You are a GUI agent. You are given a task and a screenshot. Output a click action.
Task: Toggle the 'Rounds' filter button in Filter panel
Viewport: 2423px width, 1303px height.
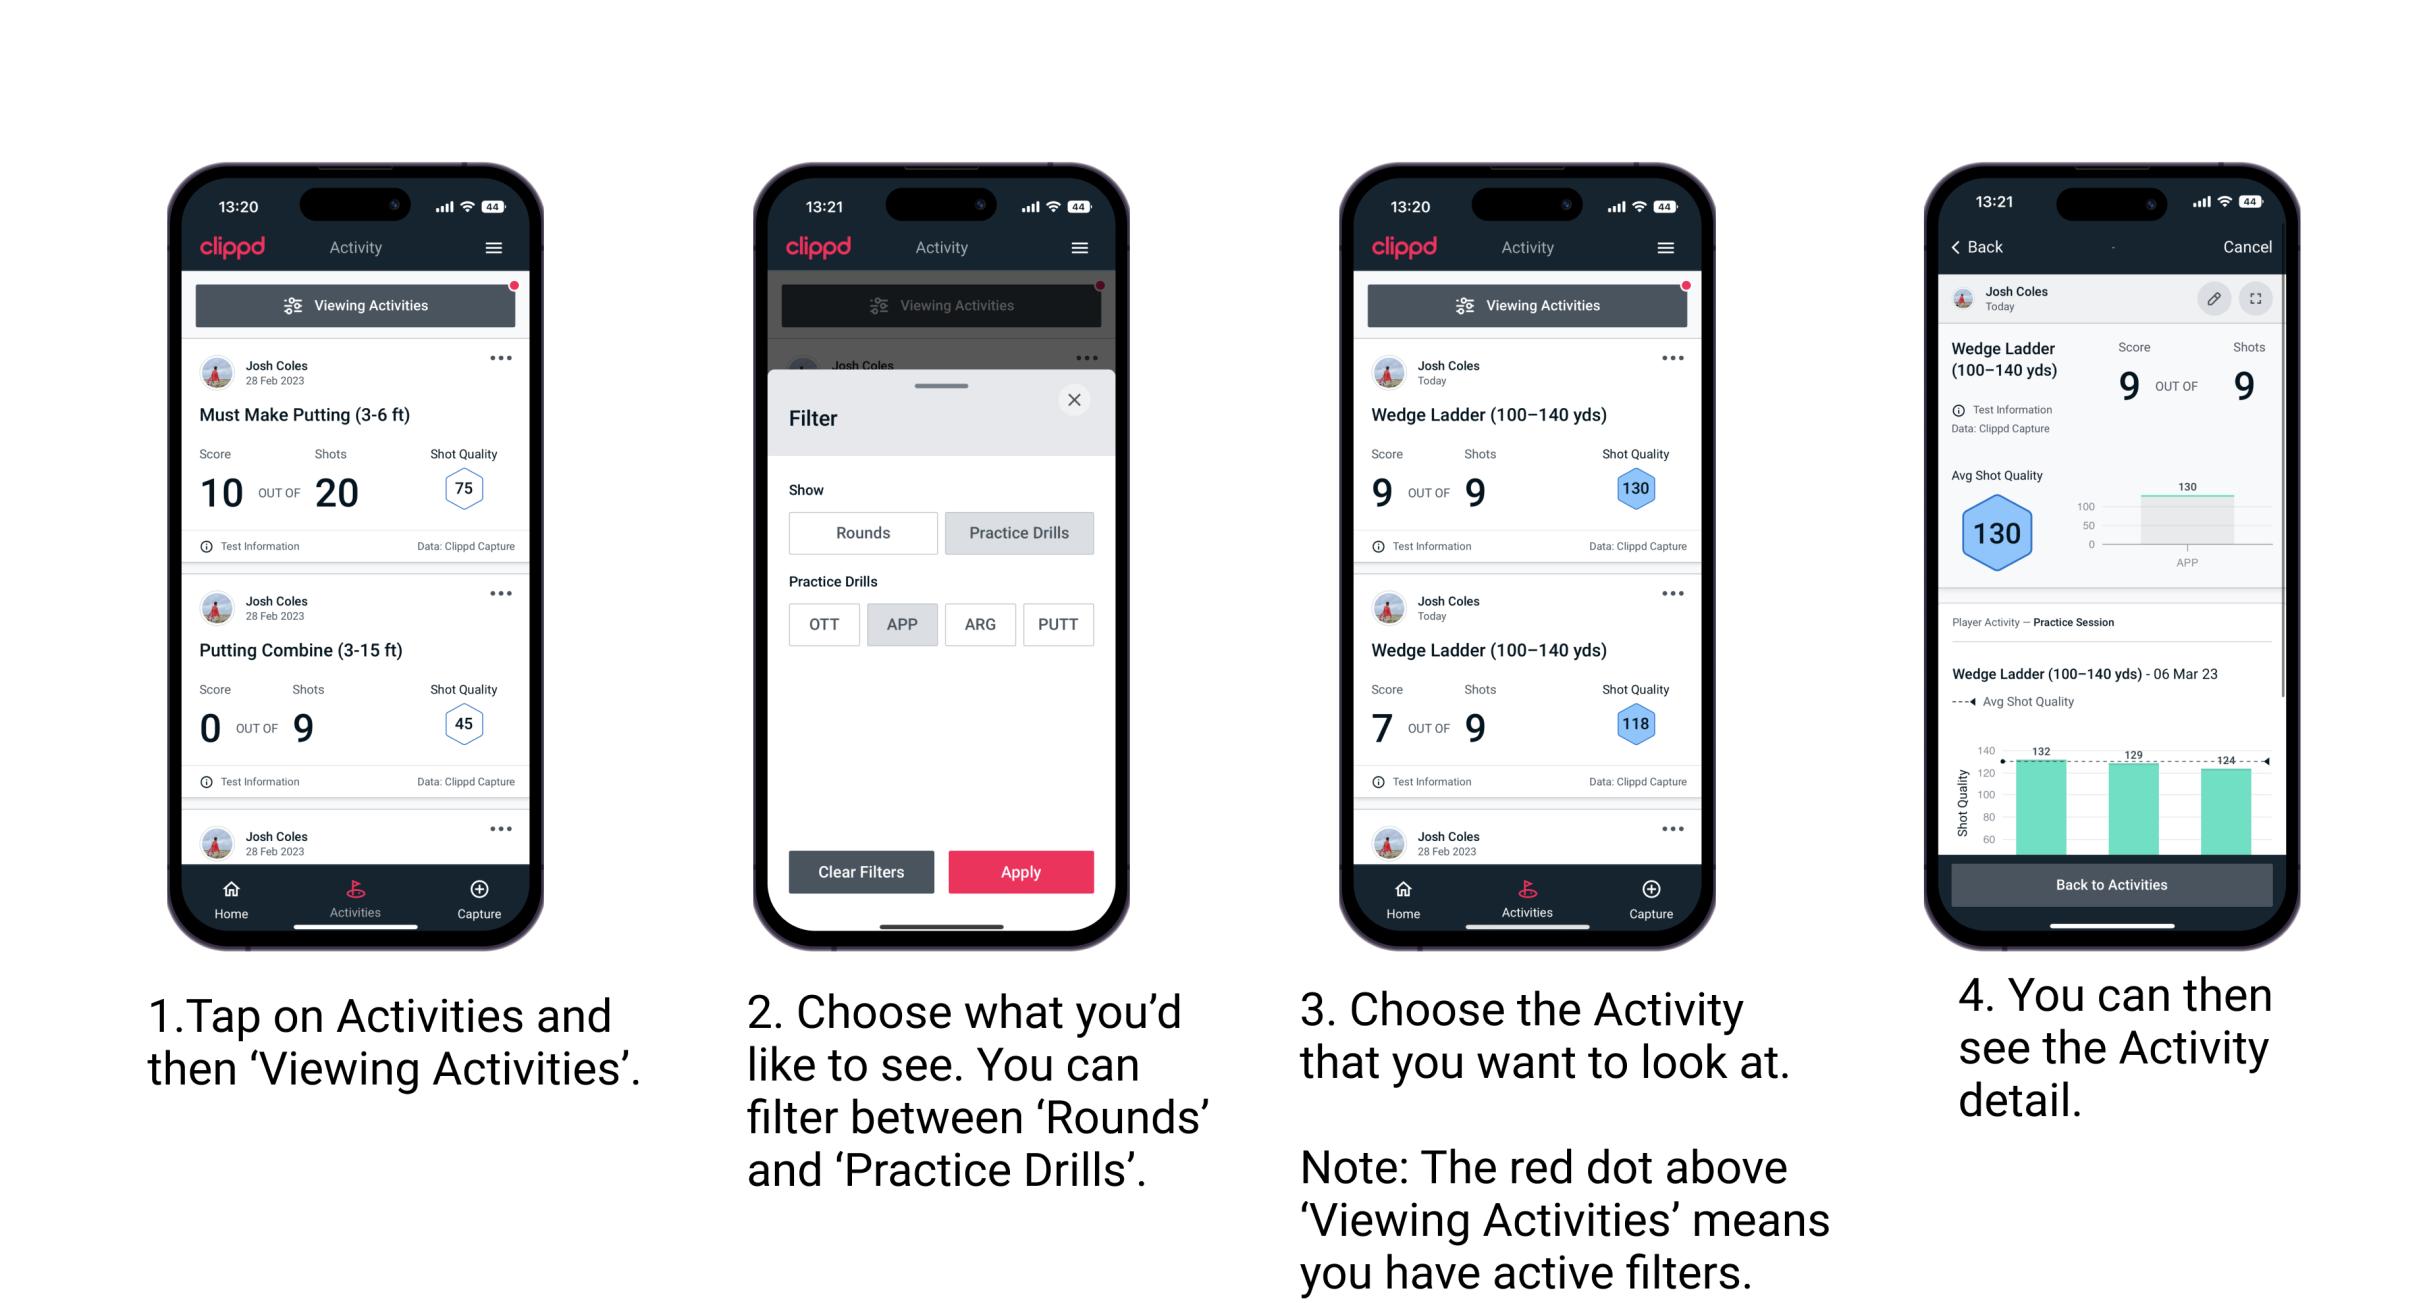[862, 530]
